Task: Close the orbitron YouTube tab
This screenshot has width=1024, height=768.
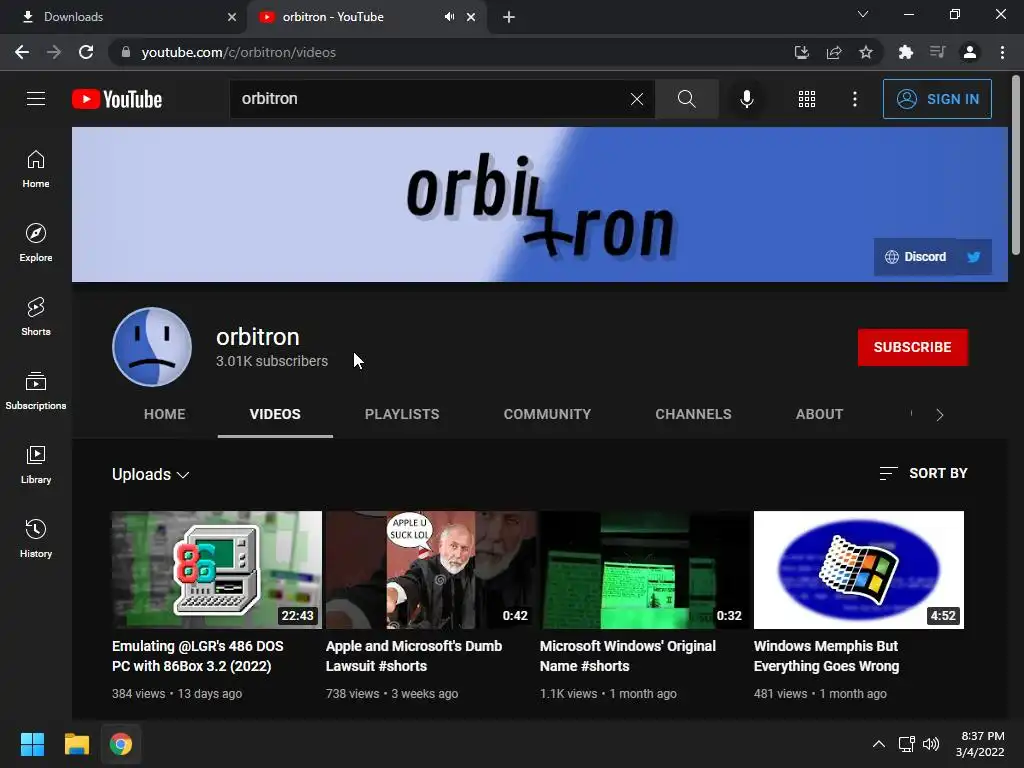Action: 471,17
